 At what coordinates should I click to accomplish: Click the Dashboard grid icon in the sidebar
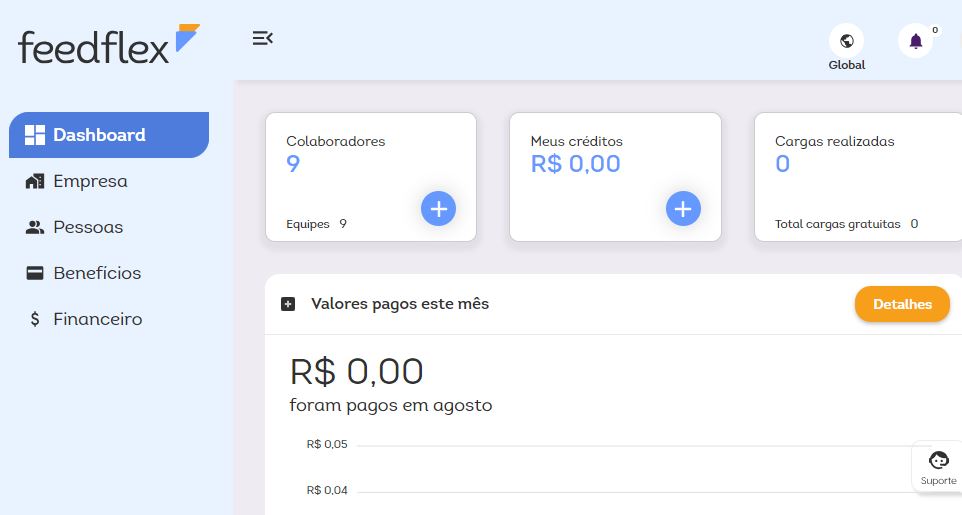coord(35,135)
